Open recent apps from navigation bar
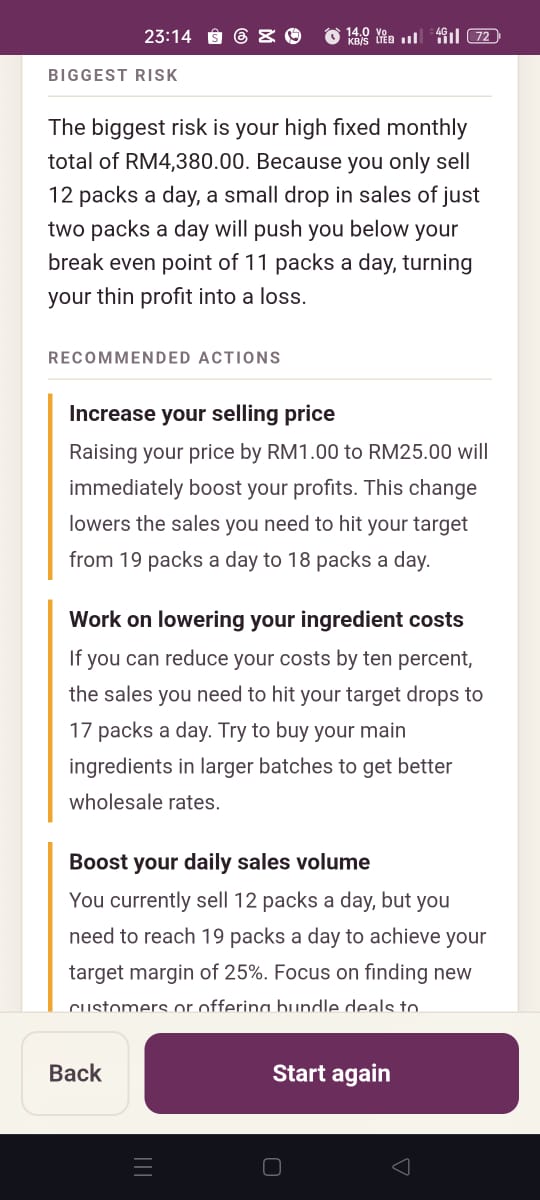 tap(142, 1167)
